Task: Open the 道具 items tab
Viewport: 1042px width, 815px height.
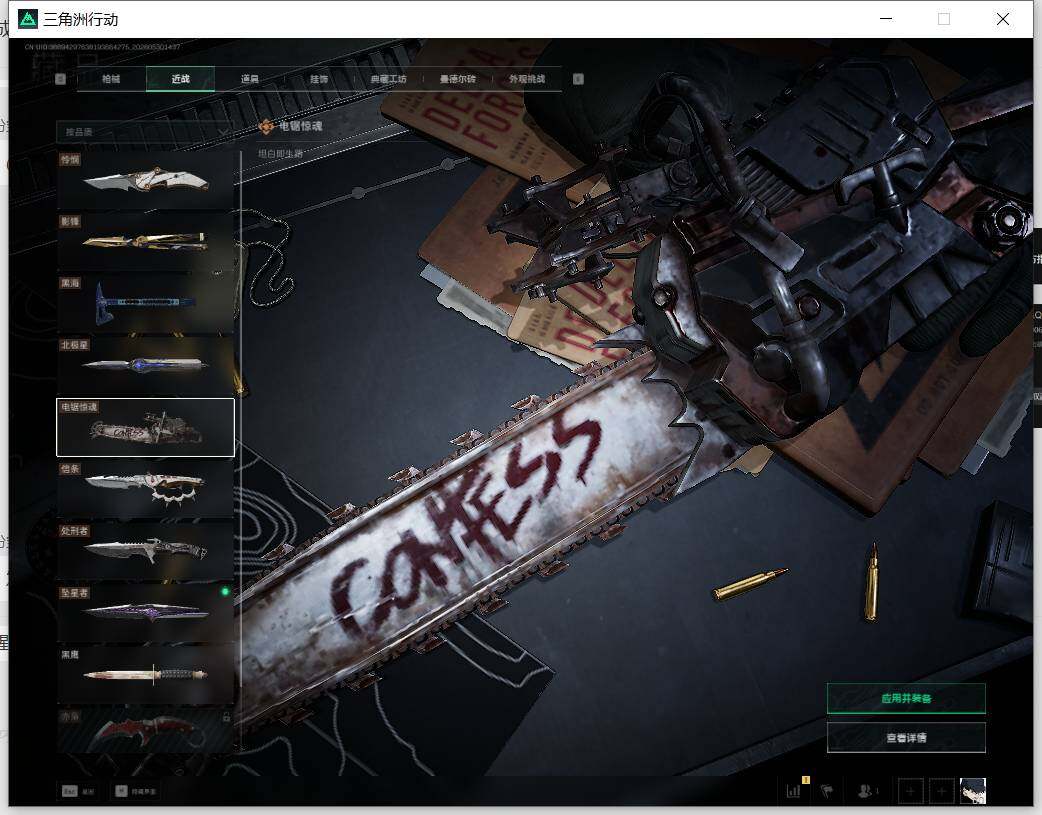Action: (x=250, y=79)
